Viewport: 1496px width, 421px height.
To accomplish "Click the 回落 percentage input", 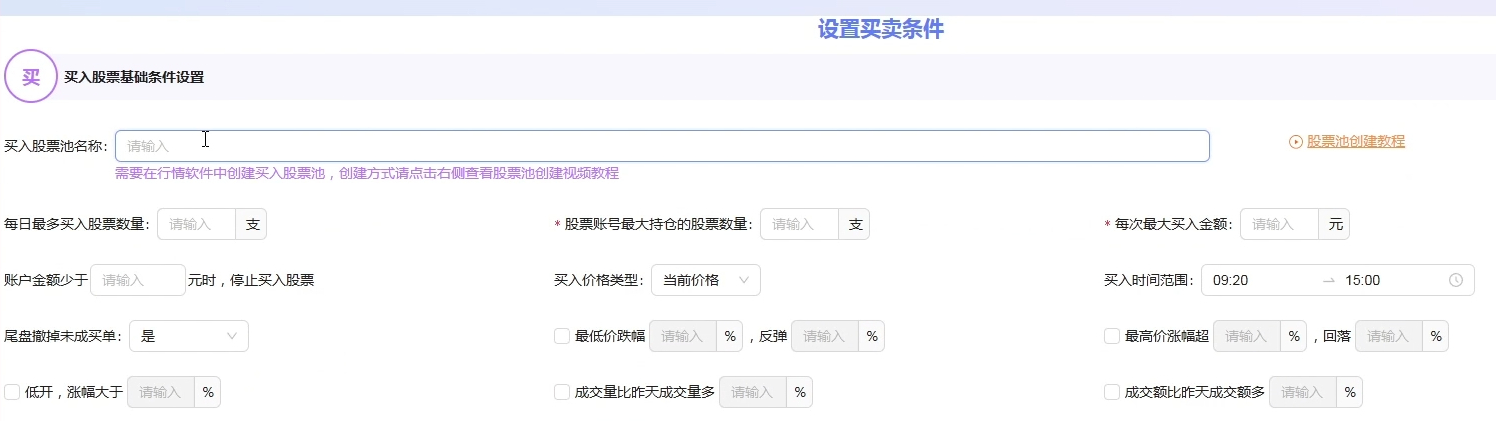I will (x=1389, y=336).
